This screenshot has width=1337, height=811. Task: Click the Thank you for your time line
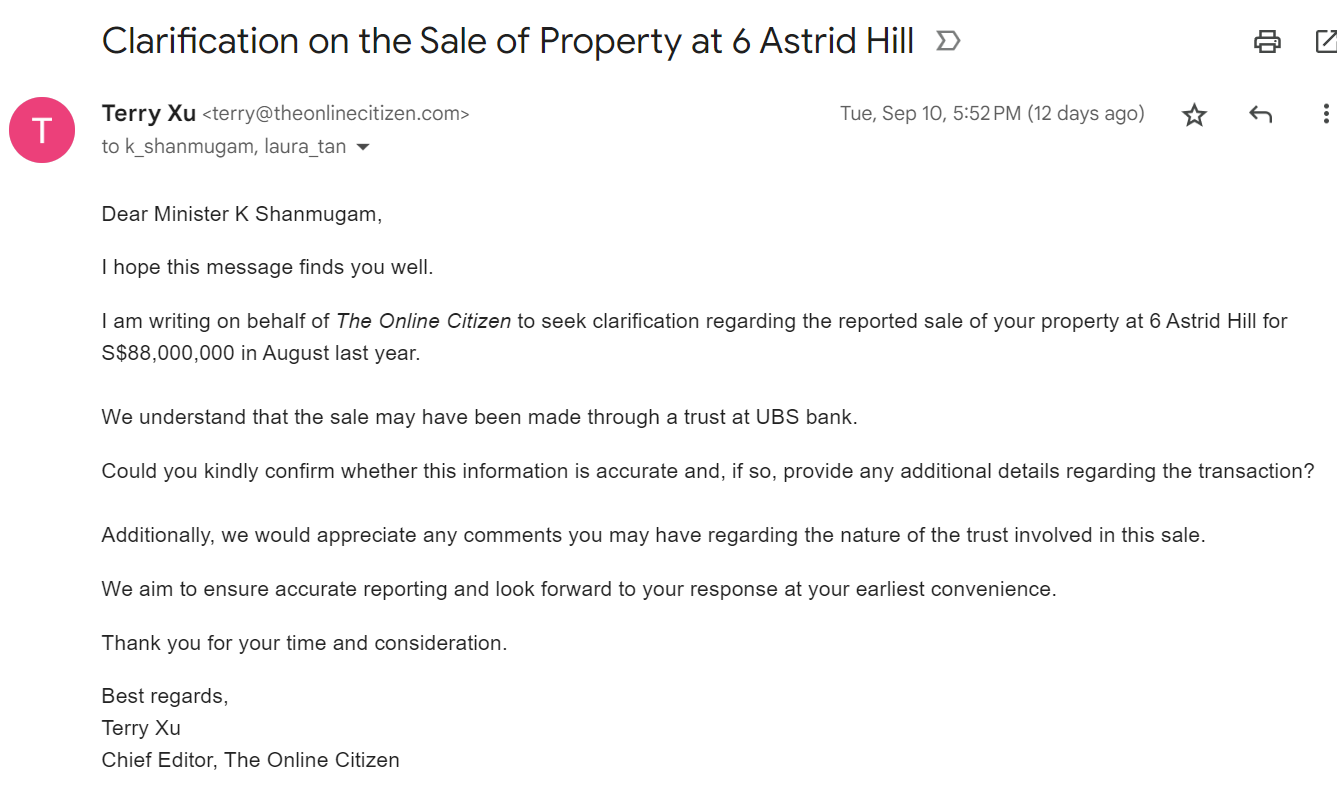[x=305, y=643]
